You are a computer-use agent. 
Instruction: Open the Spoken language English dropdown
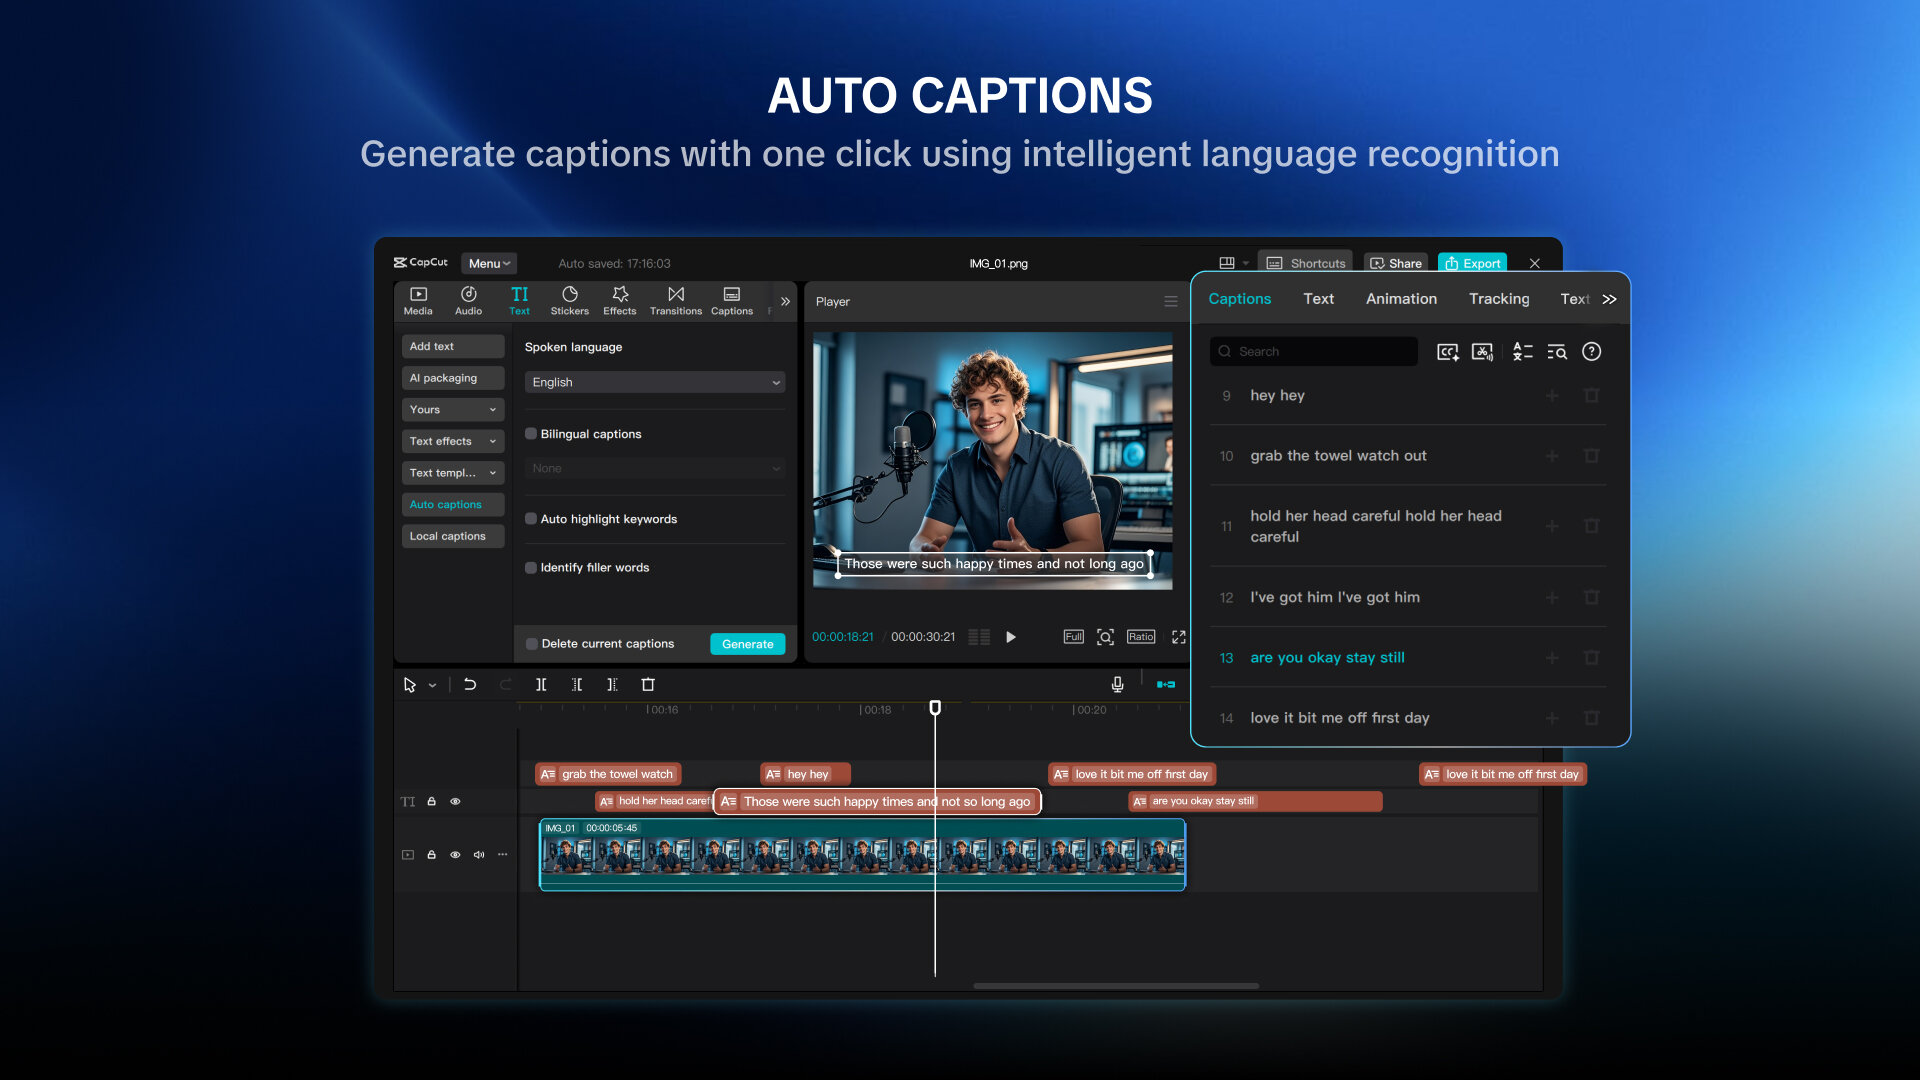click(x=655, y=383)
